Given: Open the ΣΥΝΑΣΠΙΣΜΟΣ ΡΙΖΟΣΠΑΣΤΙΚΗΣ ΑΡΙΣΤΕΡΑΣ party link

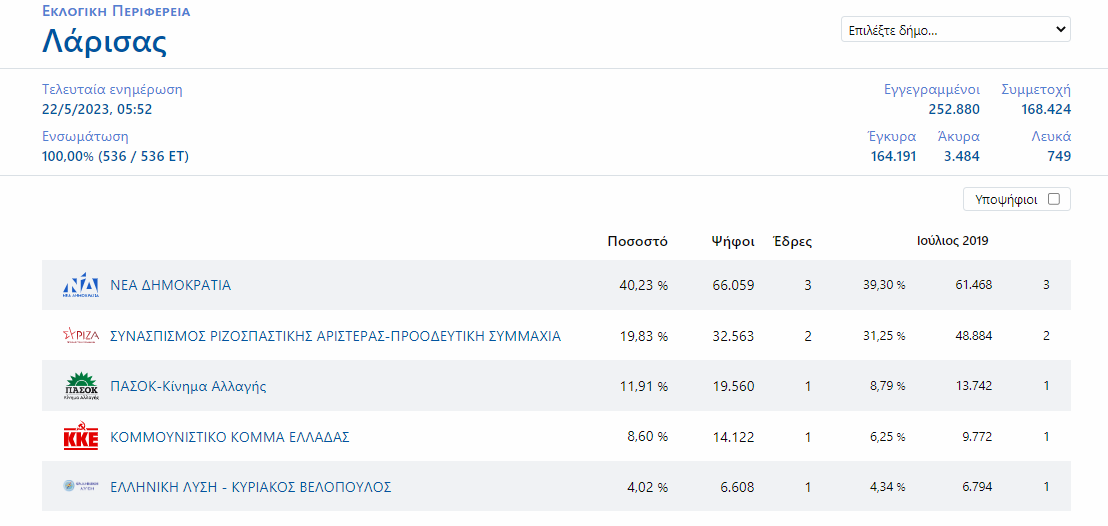Looking at the screenshot, I should 335,336.
